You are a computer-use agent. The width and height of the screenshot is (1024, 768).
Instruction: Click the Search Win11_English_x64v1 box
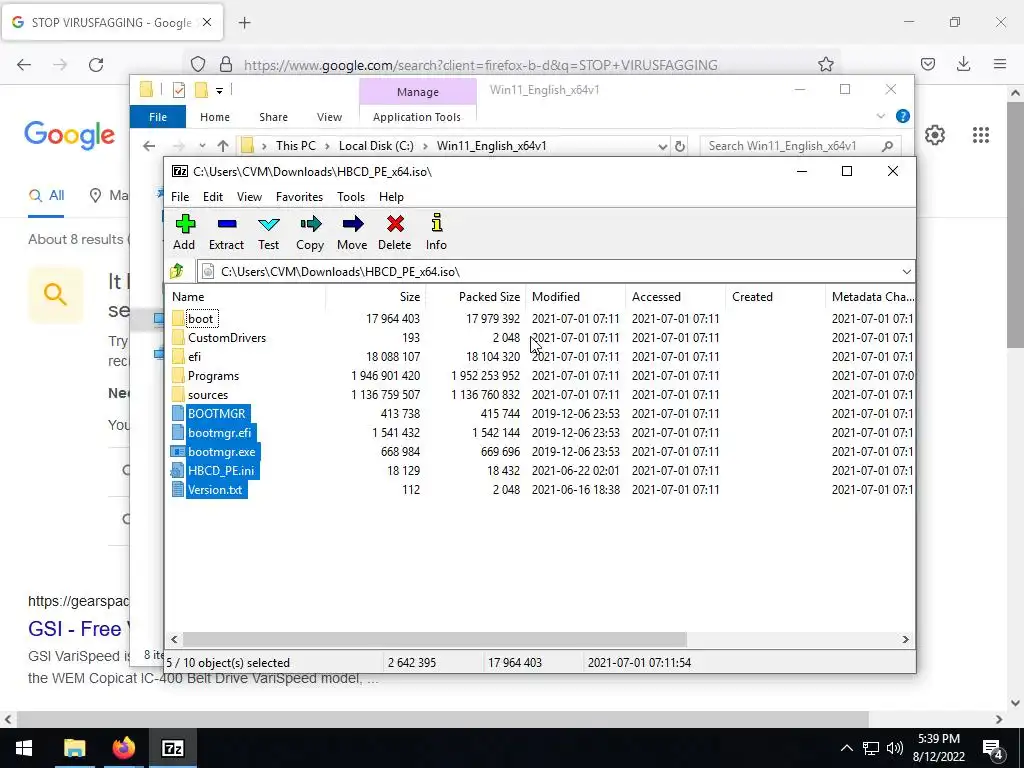click(x=800, y=146)
